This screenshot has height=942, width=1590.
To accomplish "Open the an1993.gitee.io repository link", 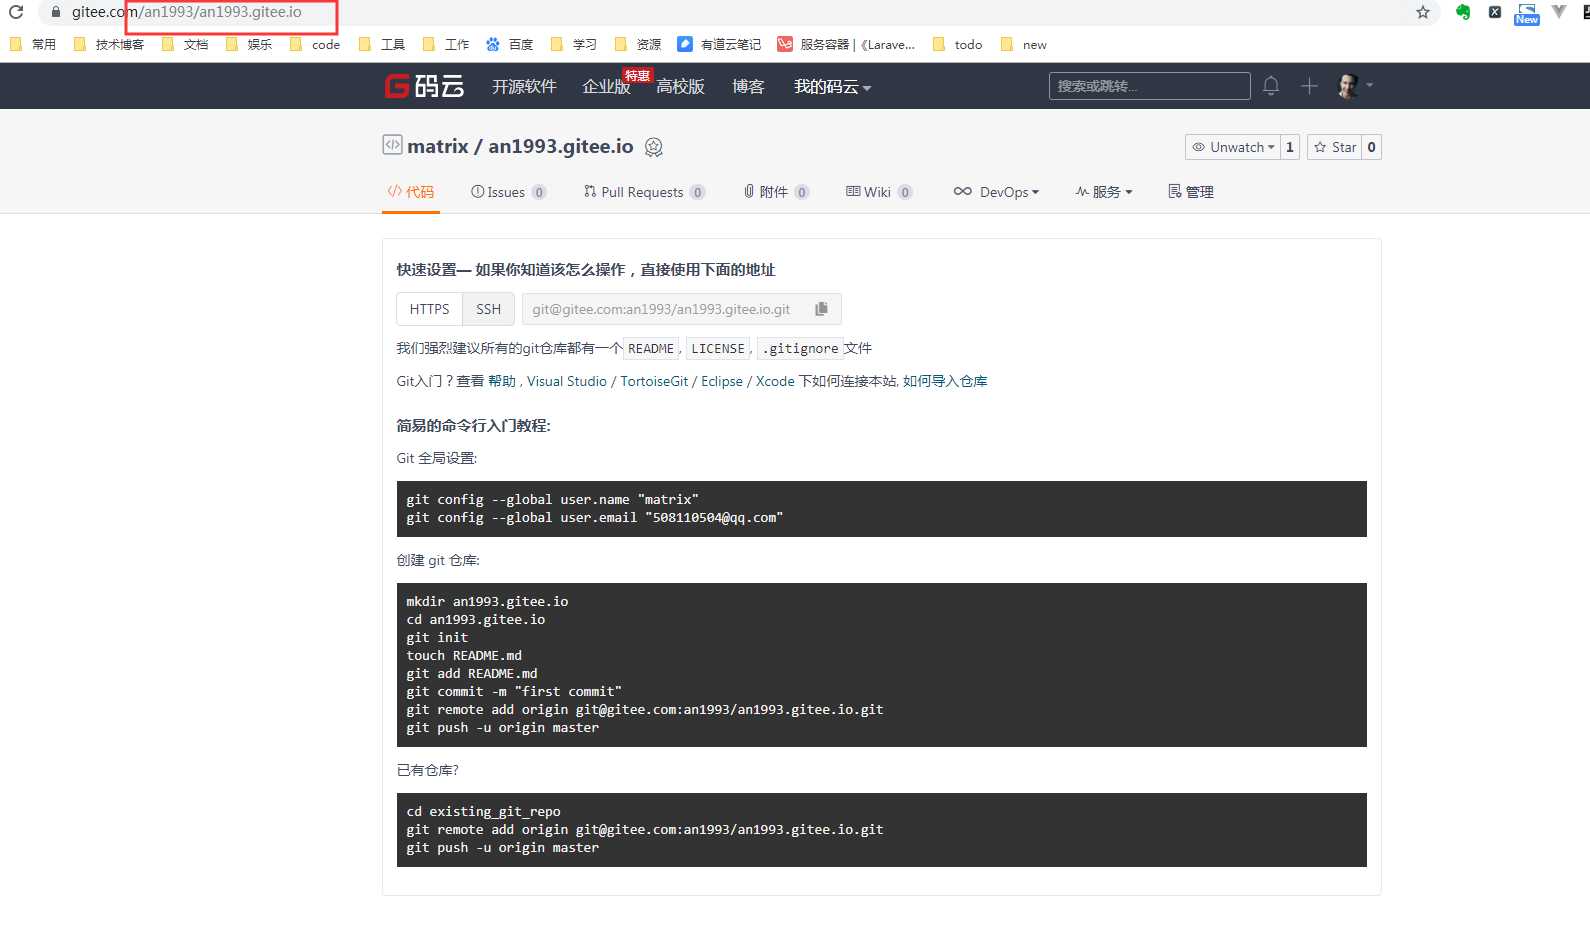I will 560,146.
